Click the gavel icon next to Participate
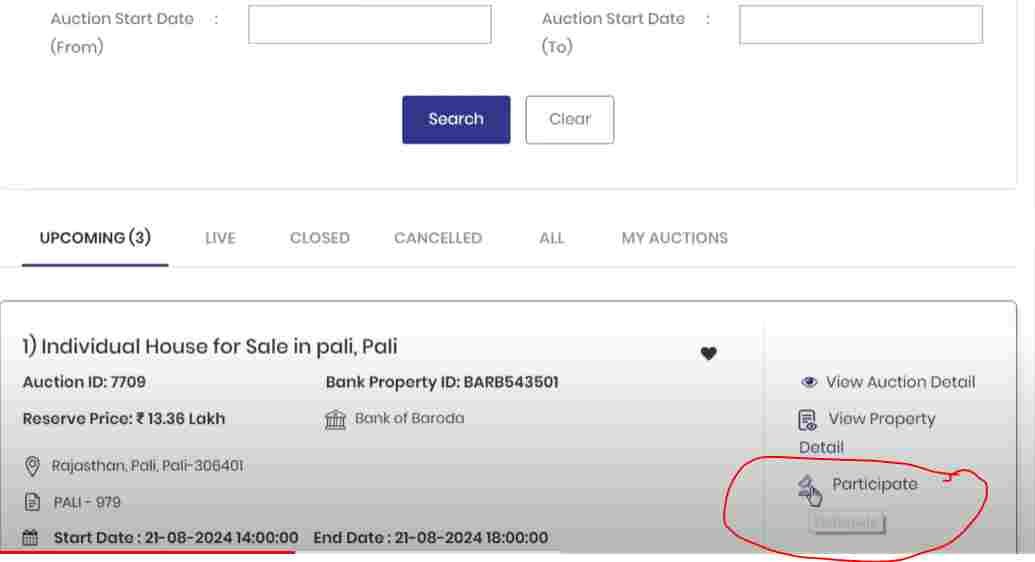1035x562 pixels. [809, 490]
